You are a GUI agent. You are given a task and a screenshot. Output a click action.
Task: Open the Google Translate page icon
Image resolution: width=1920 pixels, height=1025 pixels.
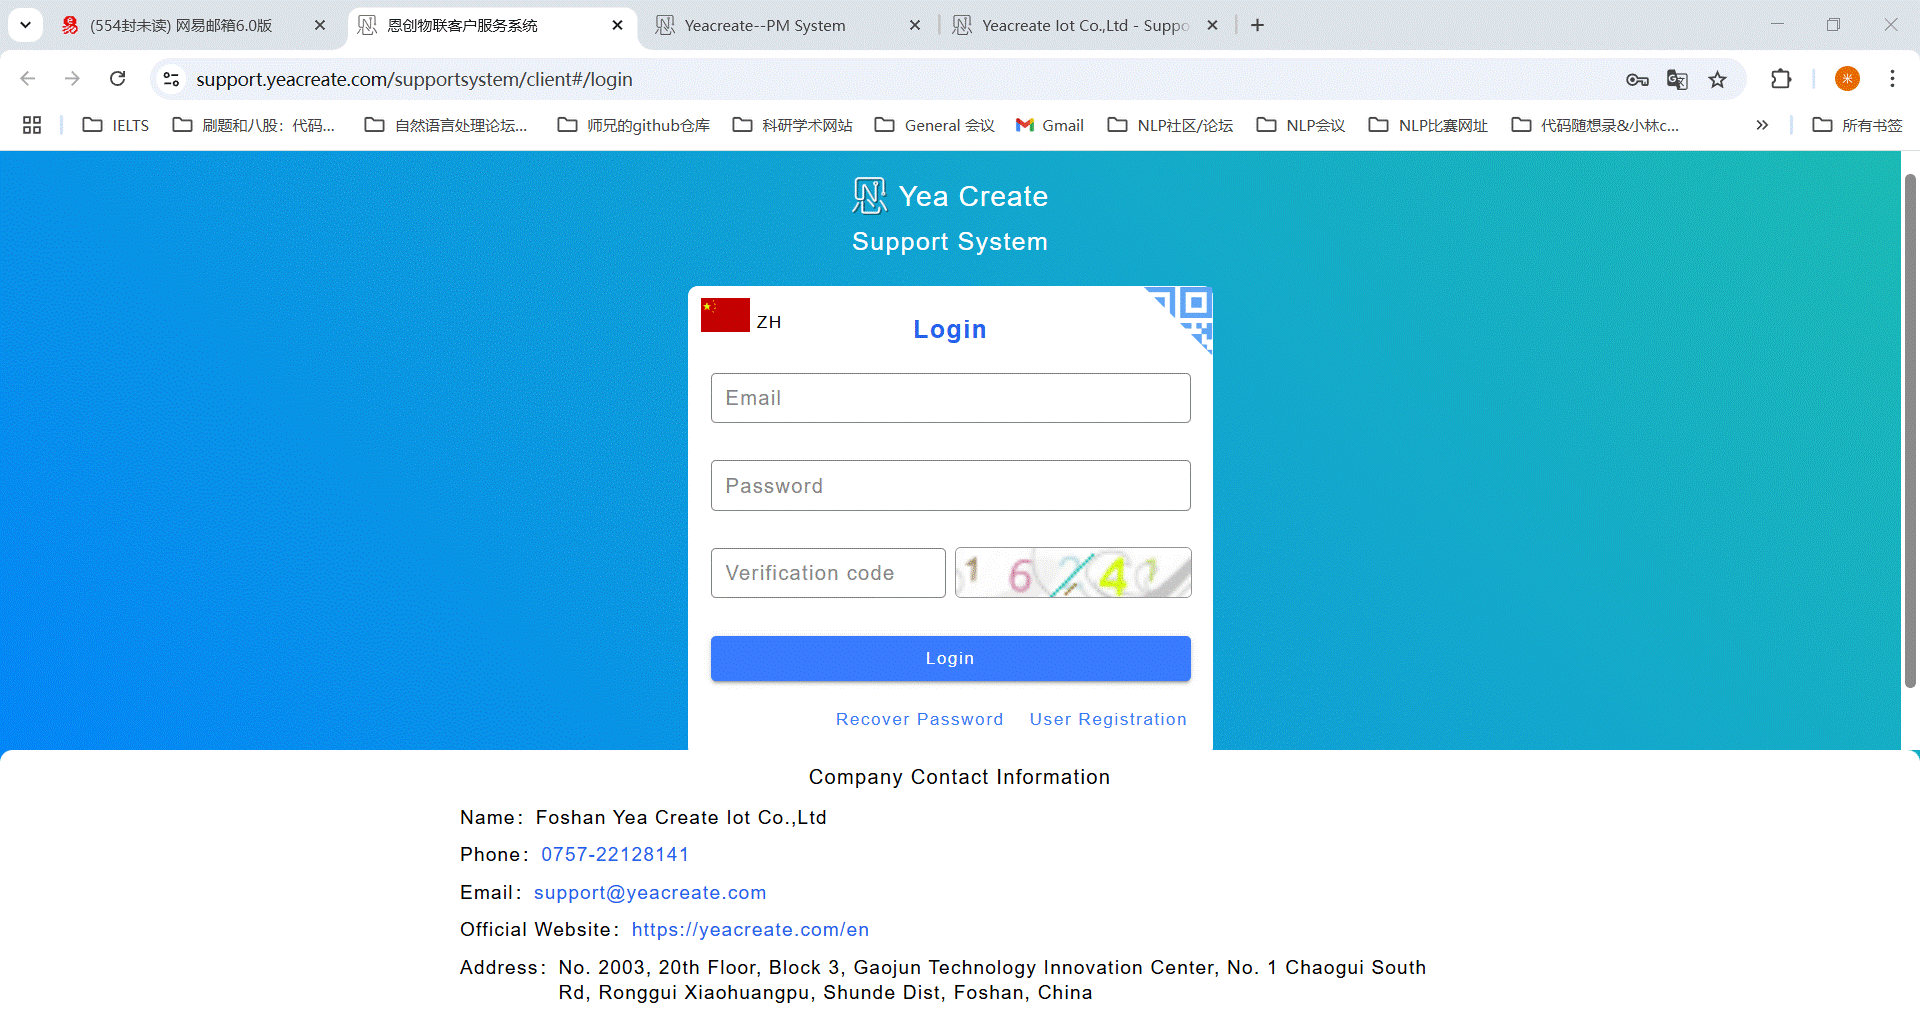pyautogui.click(x=1677, y=80)
